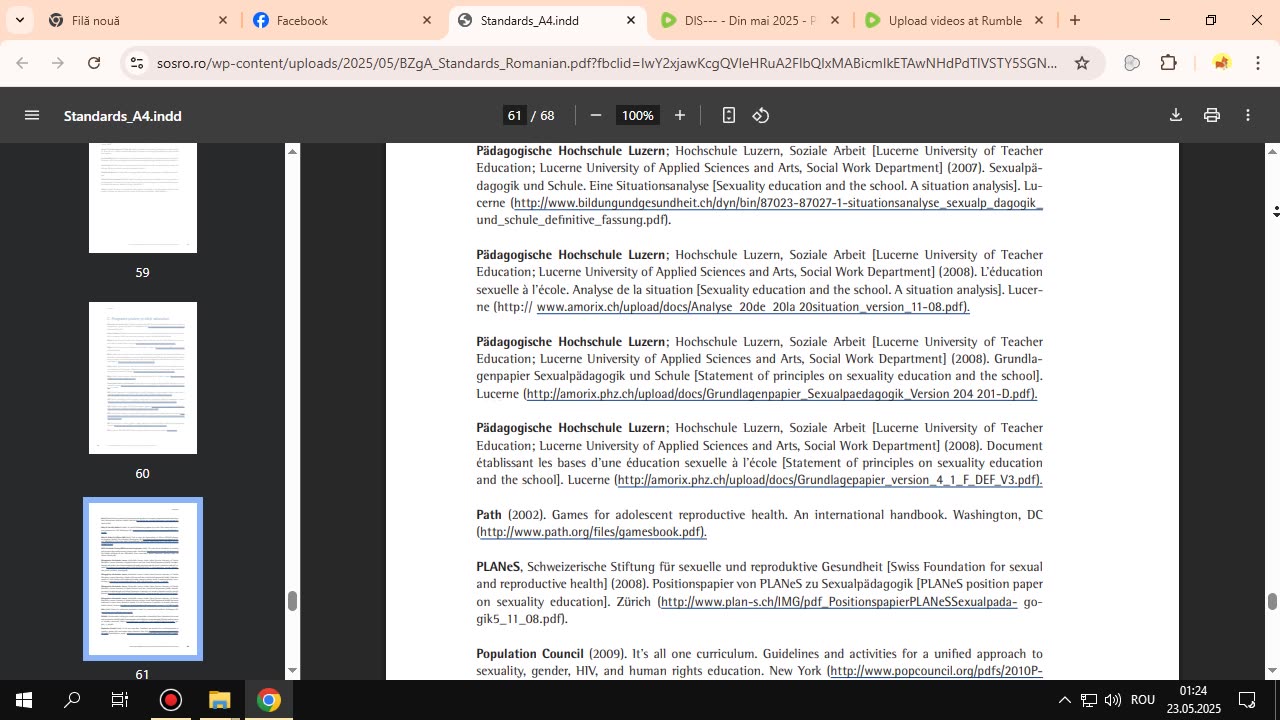Click the Fit to page icon
Screen dimensions: 1280x720
pyautogui.click(x=729, y=115)
